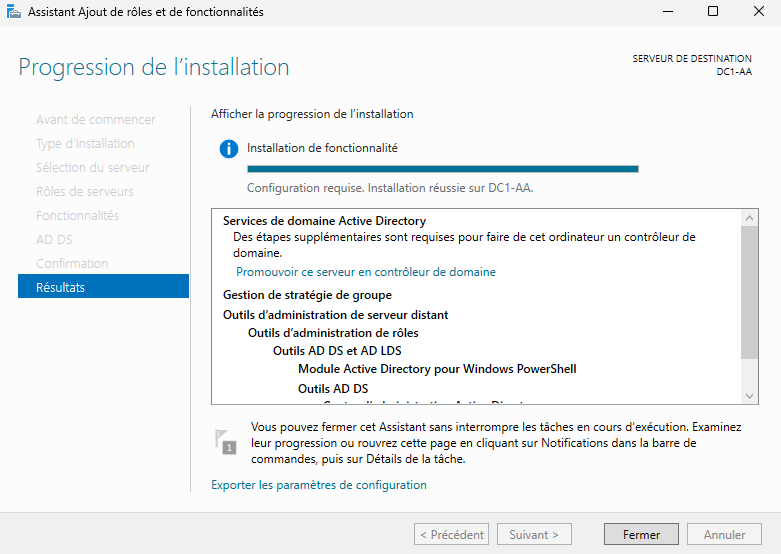Screen dimensions: 781x554
Task: Click the blue information icon beside Installation de fonctionnalité
Action: pos(229,148)
